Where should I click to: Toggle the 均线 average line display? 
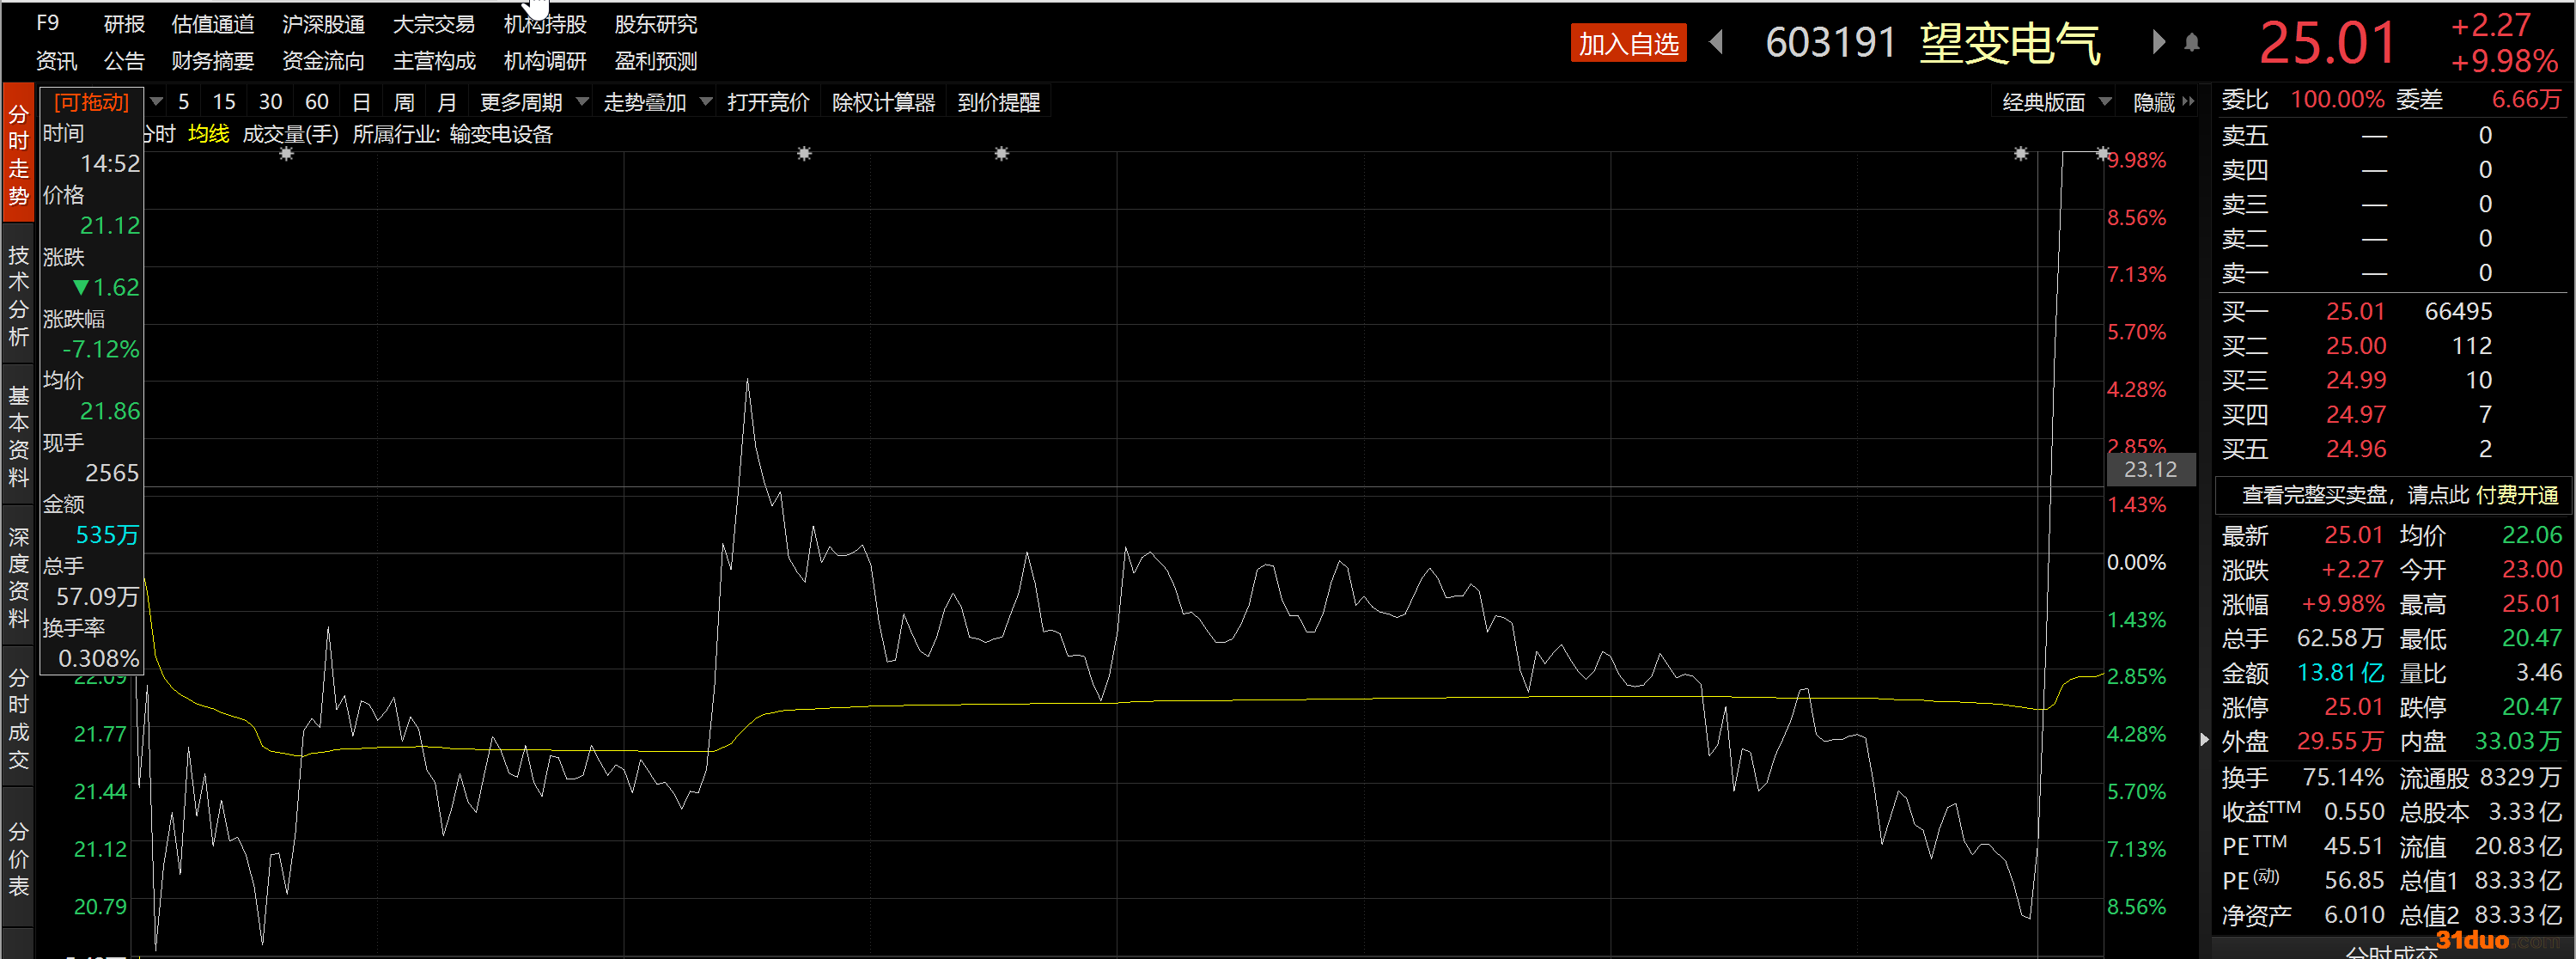tap(208, 134)
